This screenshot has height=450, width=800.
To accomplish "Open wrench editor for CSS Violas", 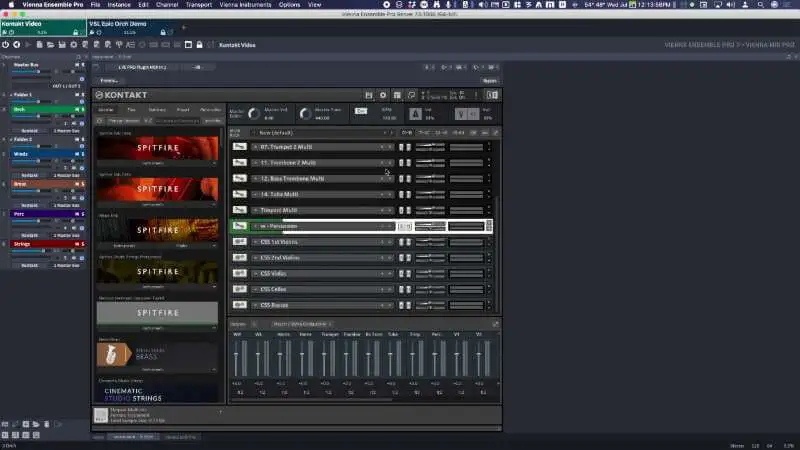I will click(239, 273).
